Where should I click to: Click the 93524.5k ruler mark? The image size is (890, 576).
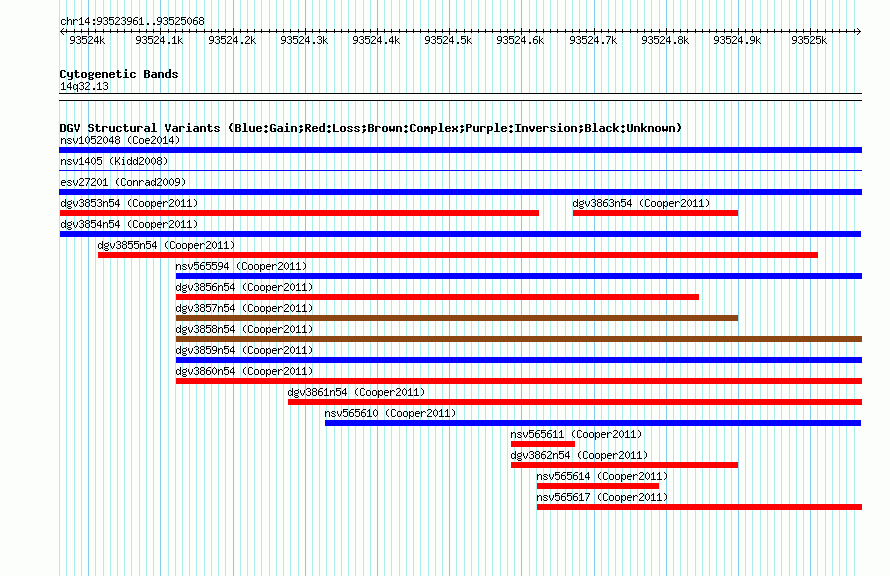tap(448, 40)
